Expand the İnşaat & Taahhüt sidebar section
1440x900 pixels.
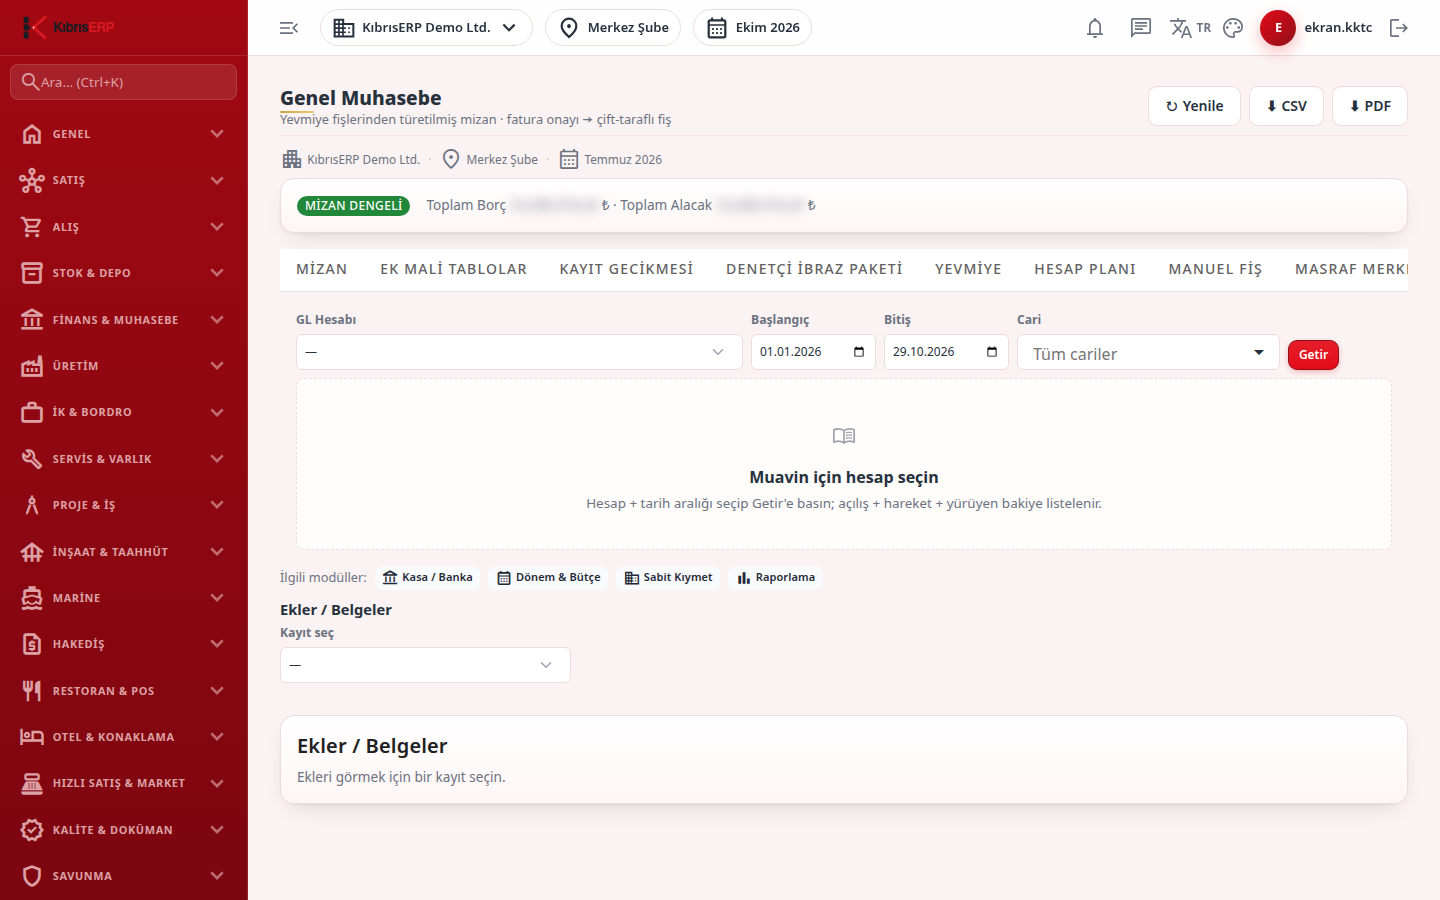pos(124,552)
